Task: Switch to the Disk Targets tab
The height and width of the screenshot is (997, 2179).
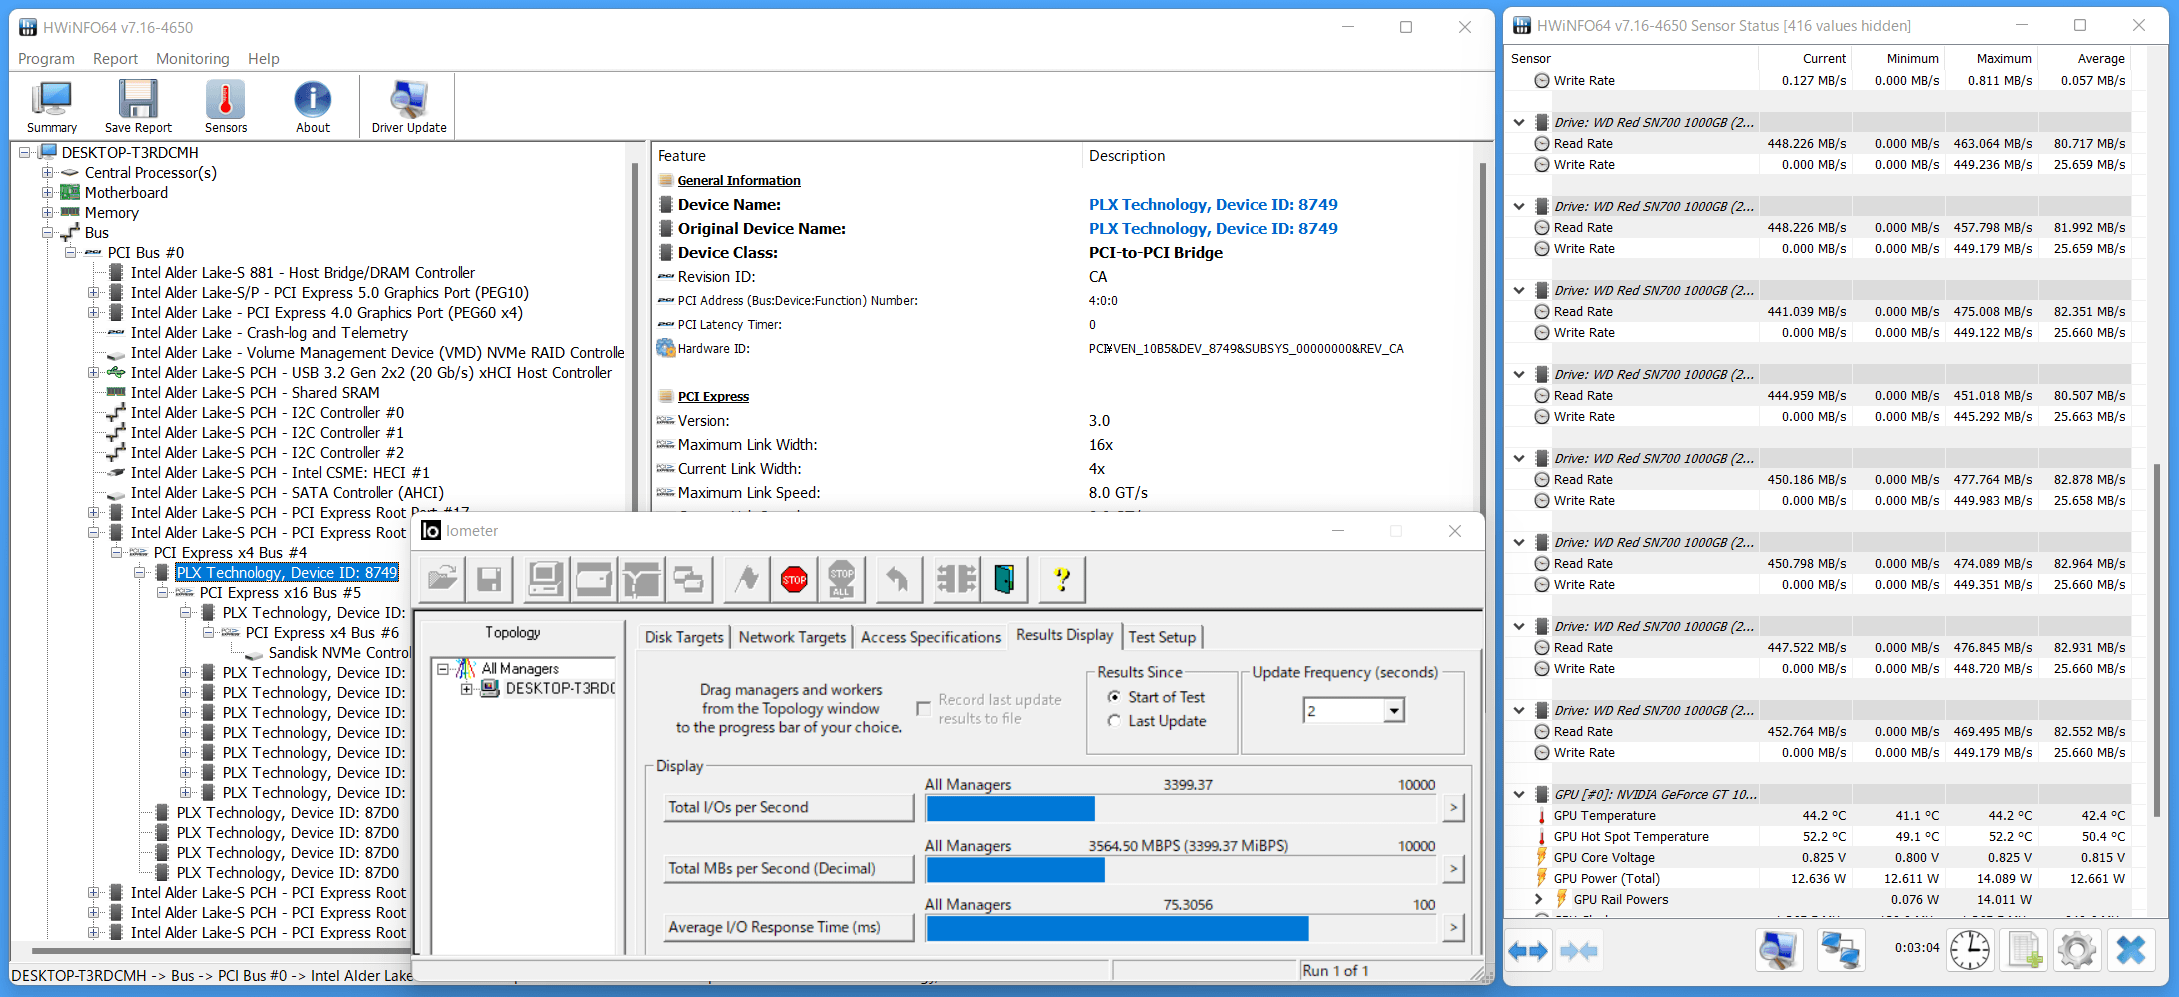Action: click(x=684, y=637)
